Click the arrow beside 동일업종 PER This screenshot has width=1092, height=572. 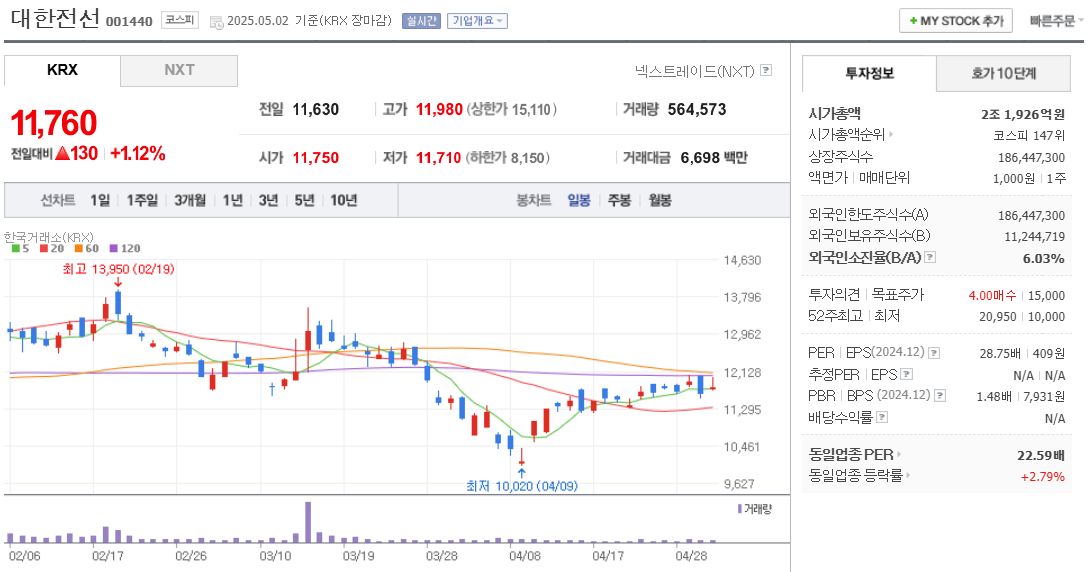click(899, 454)
